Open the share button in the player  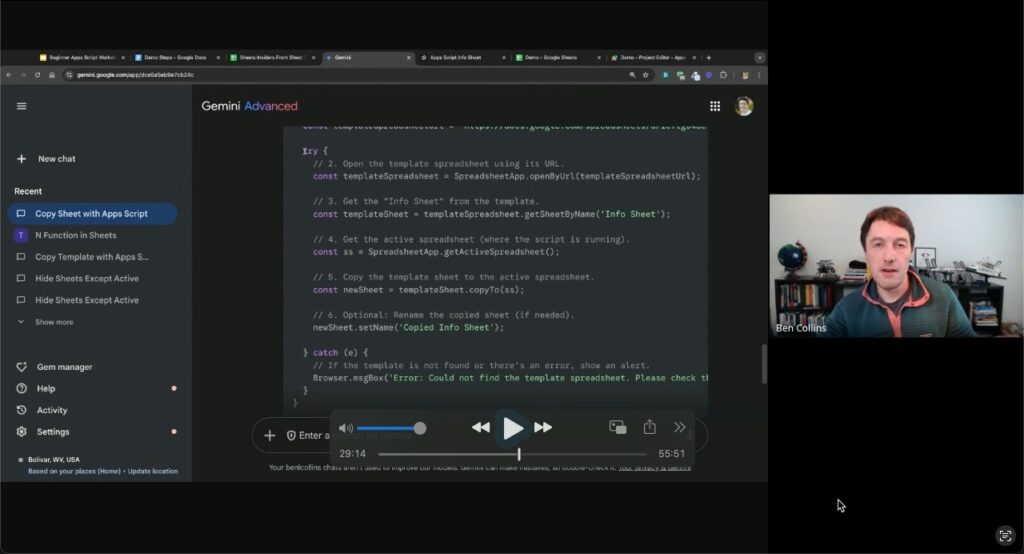[x=649, y=427]
